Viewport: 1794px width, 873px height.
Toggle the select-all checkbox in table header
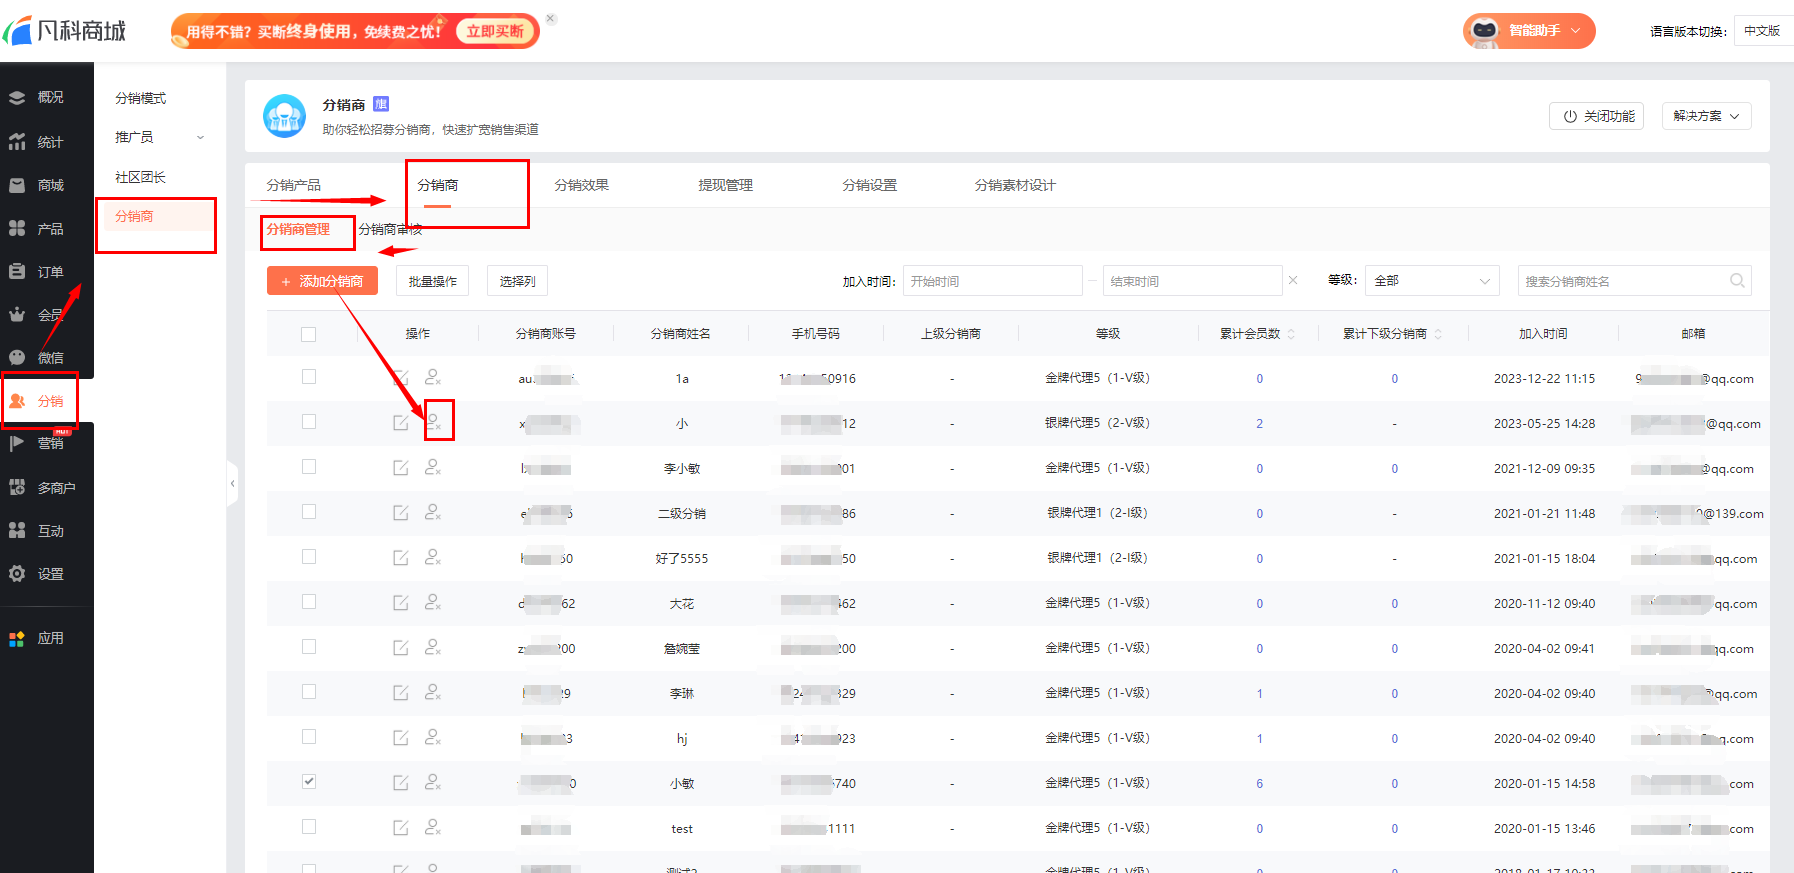point(309,334)
